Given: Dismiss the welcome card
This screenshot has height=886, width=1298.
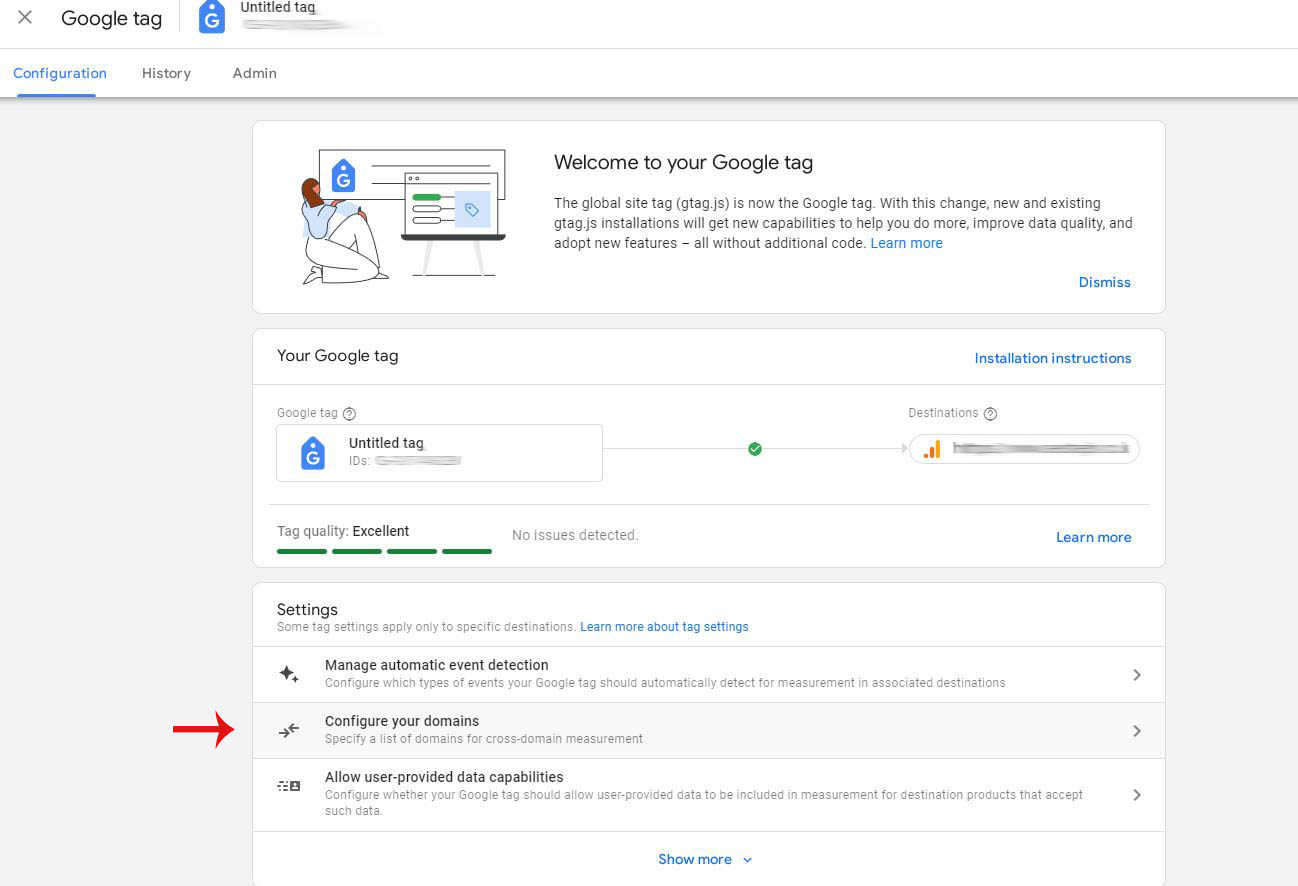Looking at the screenshot, I should [x=1105, y=282].
